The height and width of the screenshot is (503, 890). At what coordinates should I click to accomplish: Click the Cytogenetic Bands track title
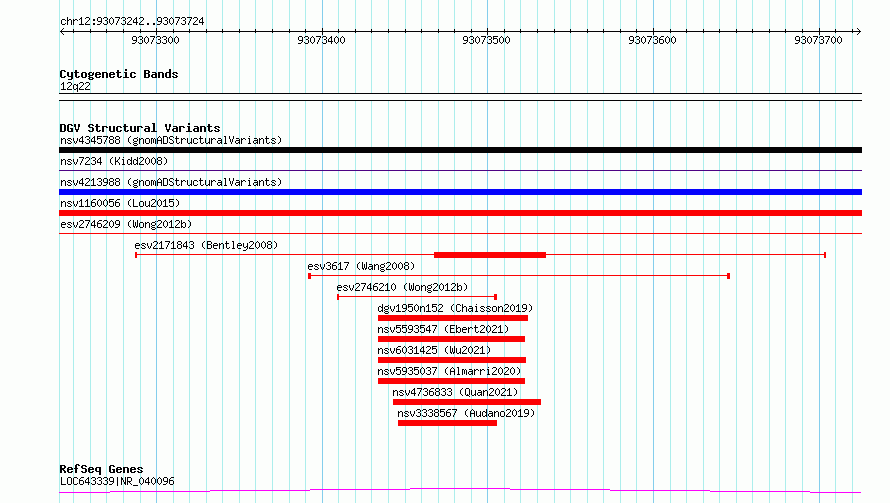pyautogui.click(x=119, y=74)
